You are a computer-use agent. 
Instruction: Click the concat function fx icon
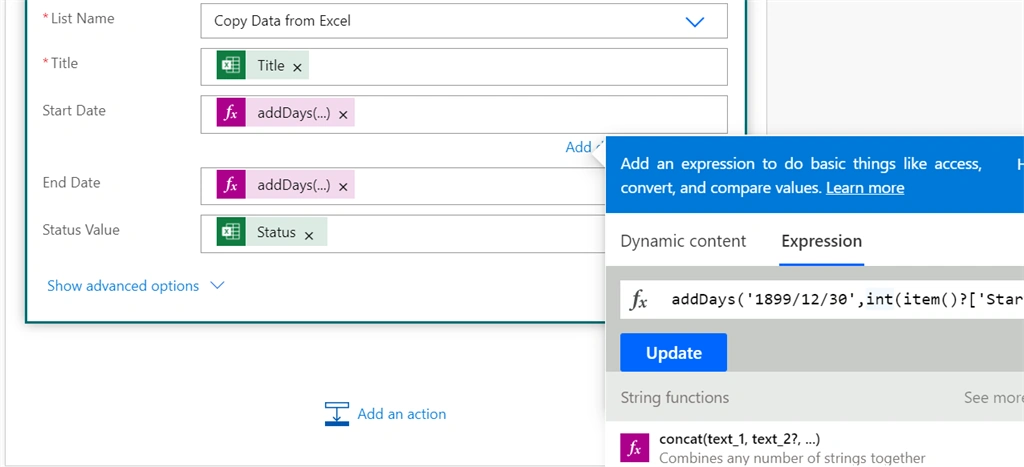tap(635, 448)
